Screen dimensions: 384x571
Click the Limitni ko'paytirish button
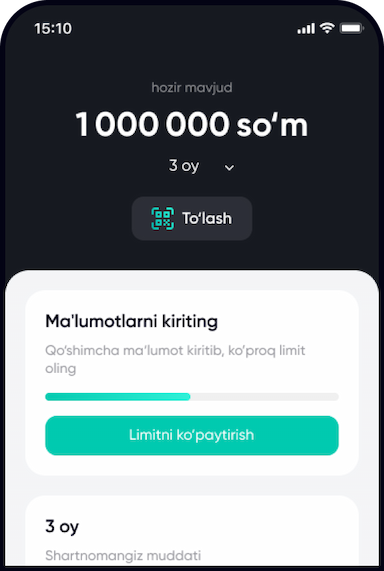(192, 436)
